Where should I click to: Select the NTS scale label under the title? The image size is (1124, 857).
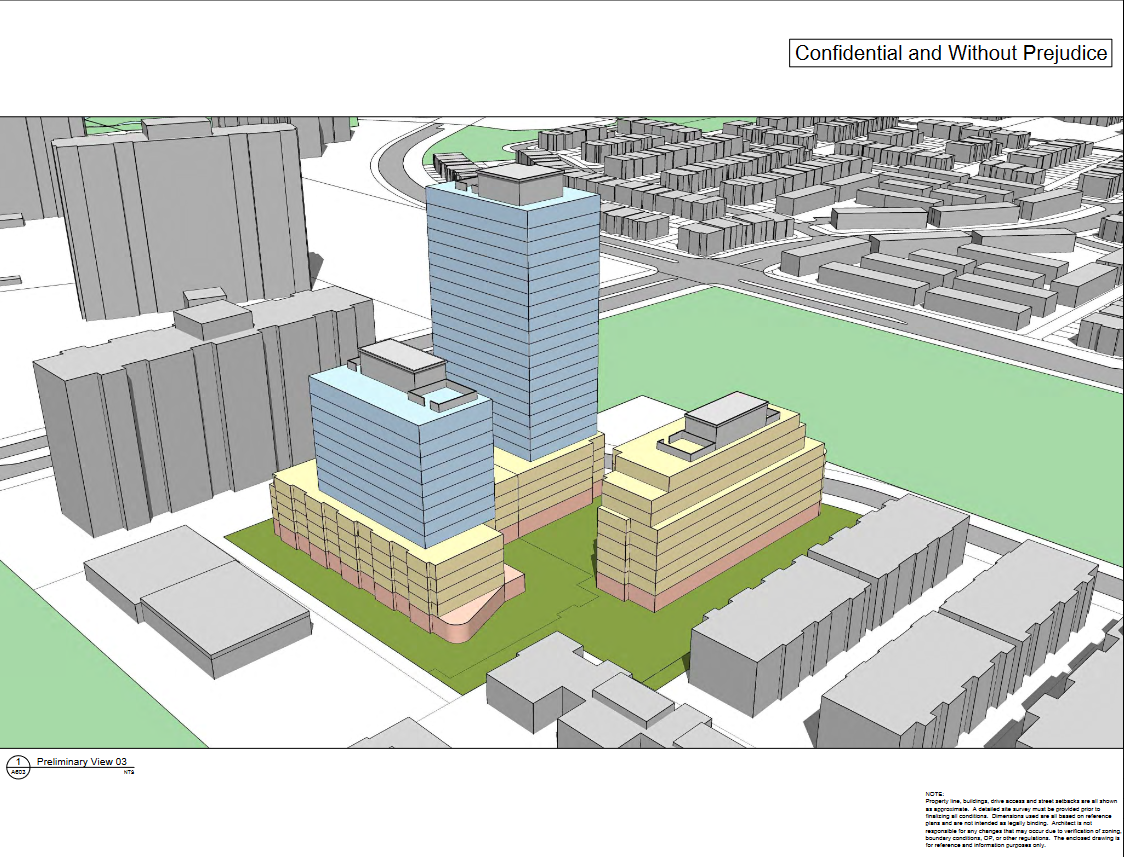(128, 772)
